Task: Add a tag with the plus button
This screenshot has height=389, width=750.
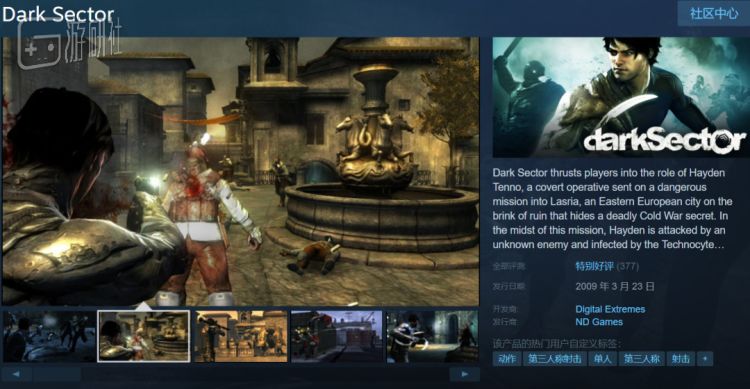Action: tap(705, 358)
